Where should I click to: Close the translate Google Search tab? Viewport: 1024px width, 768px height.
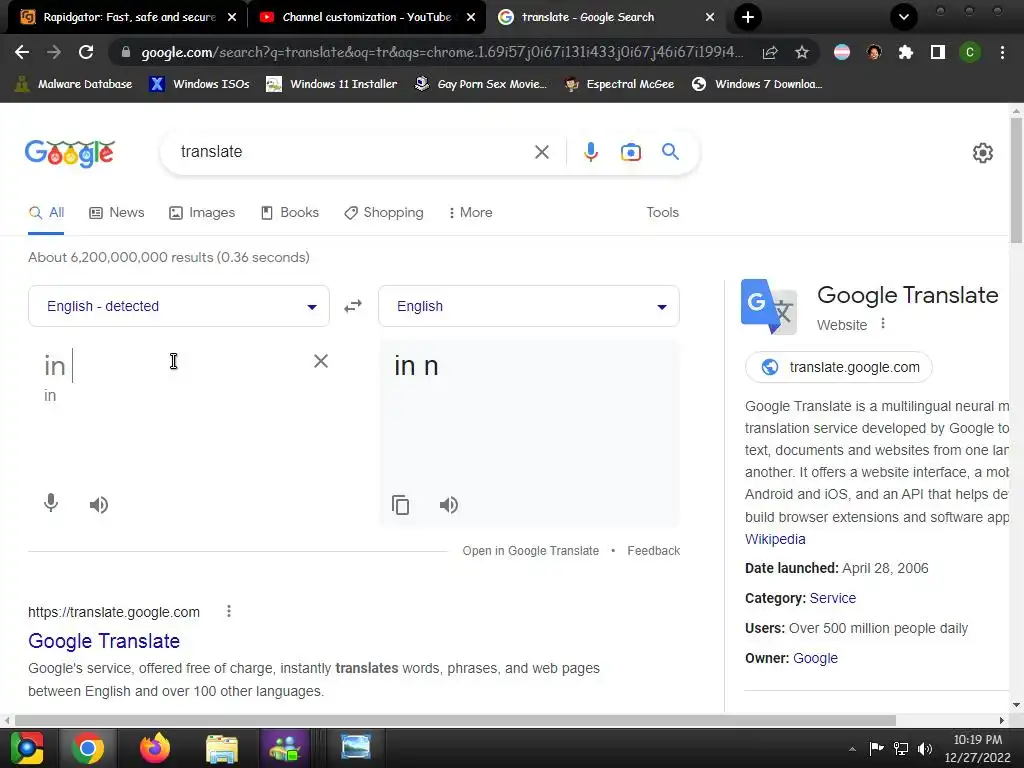(x=710, y=17)
